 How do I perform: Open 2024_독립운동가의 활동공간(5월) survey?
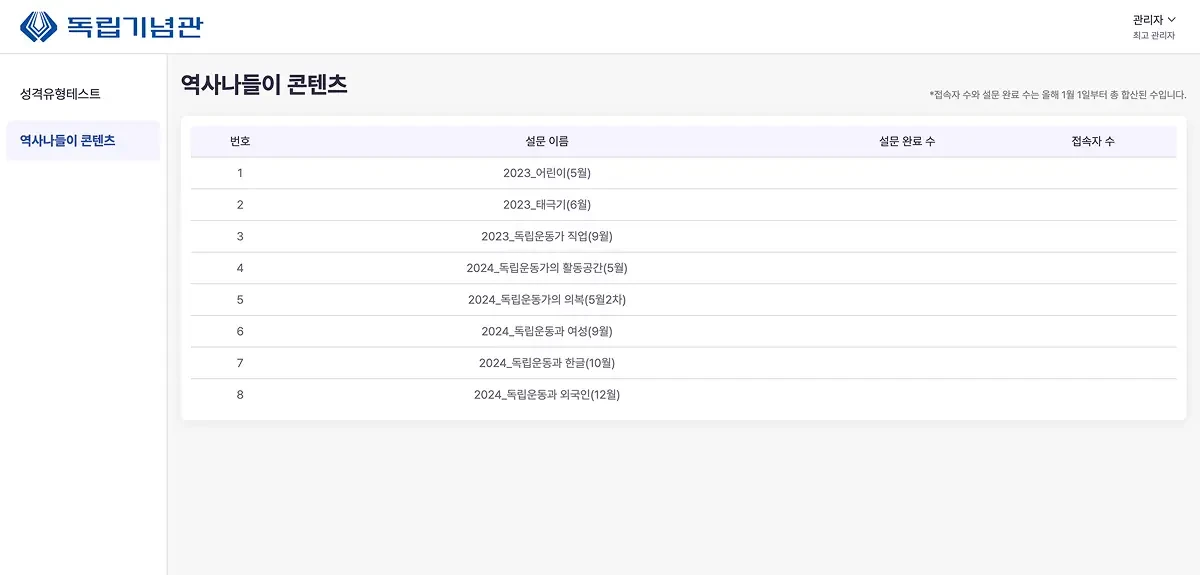click(x=547, y=268)
